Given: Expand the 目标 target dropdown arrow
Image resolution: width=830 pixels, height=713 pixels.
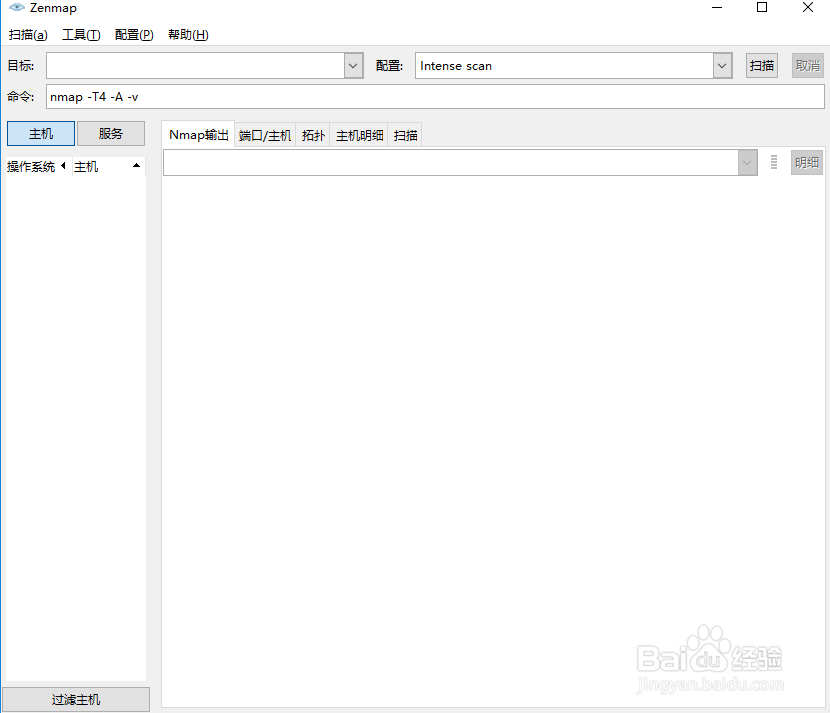Looking at the screenshot, I should pos(354,66).
